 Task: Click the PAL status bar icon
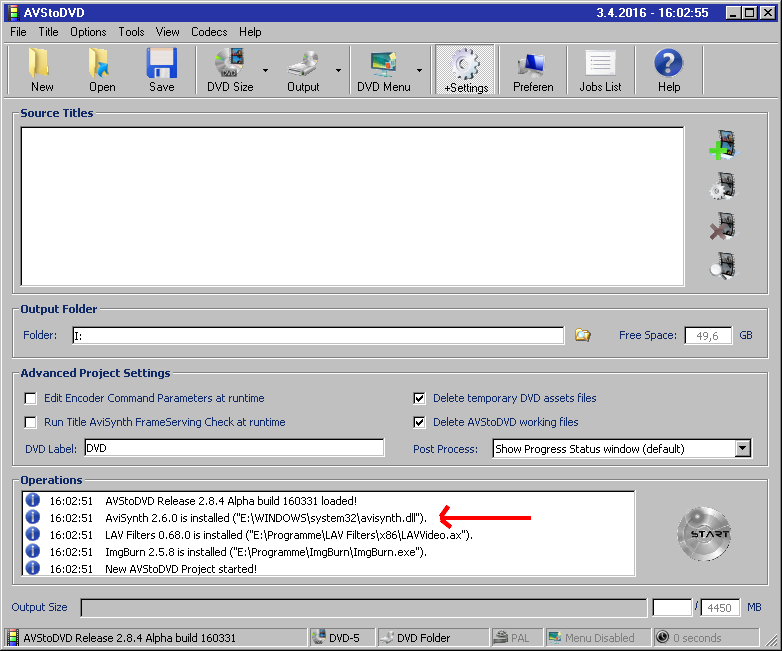[500, 637]
